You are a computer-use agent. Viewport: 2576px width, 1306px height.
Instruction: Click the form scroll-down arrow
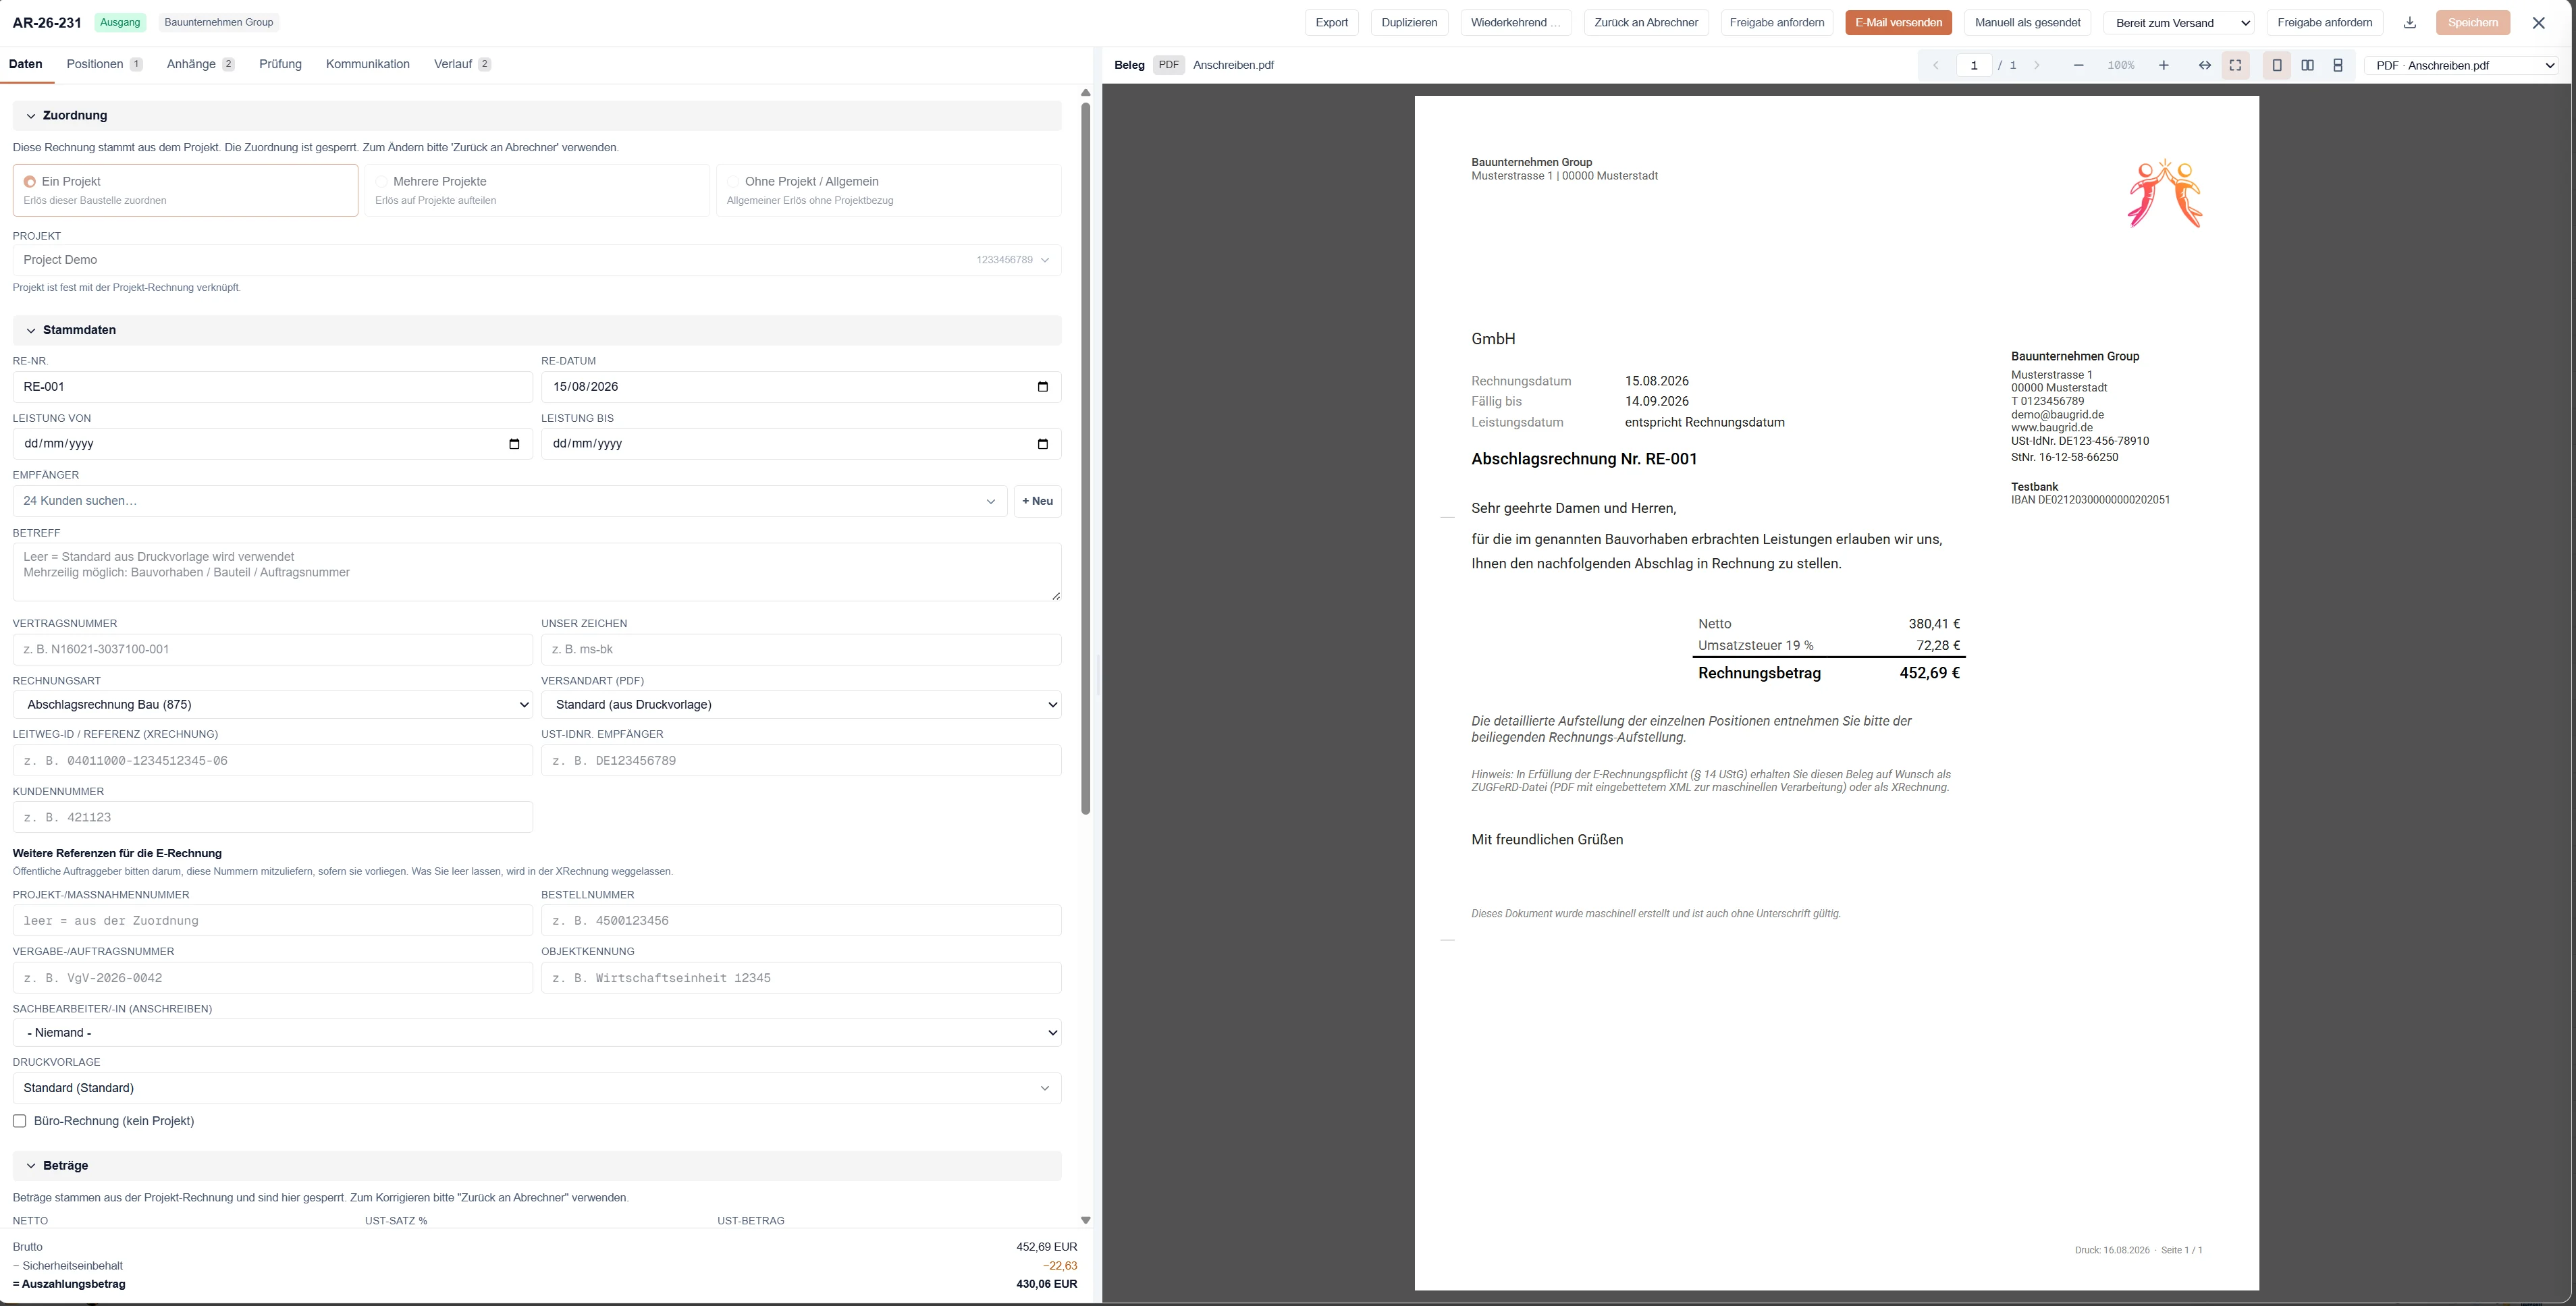[1086, 1220]
